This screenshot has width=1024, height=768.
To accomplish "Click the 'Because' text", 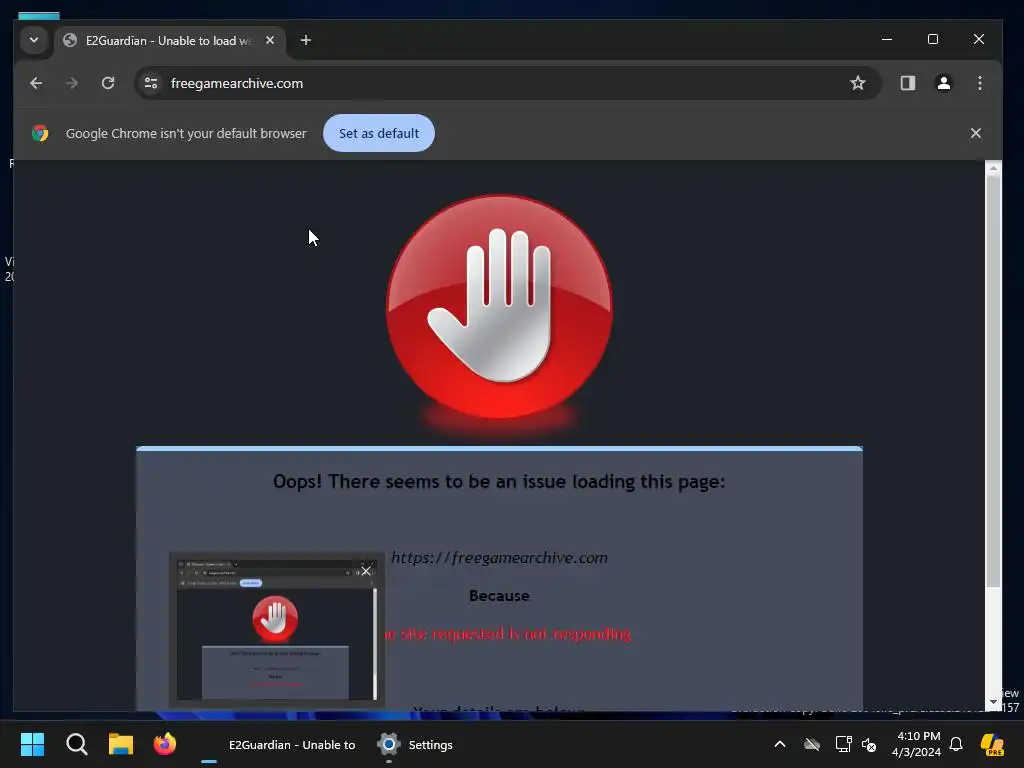I will point(500,596).
